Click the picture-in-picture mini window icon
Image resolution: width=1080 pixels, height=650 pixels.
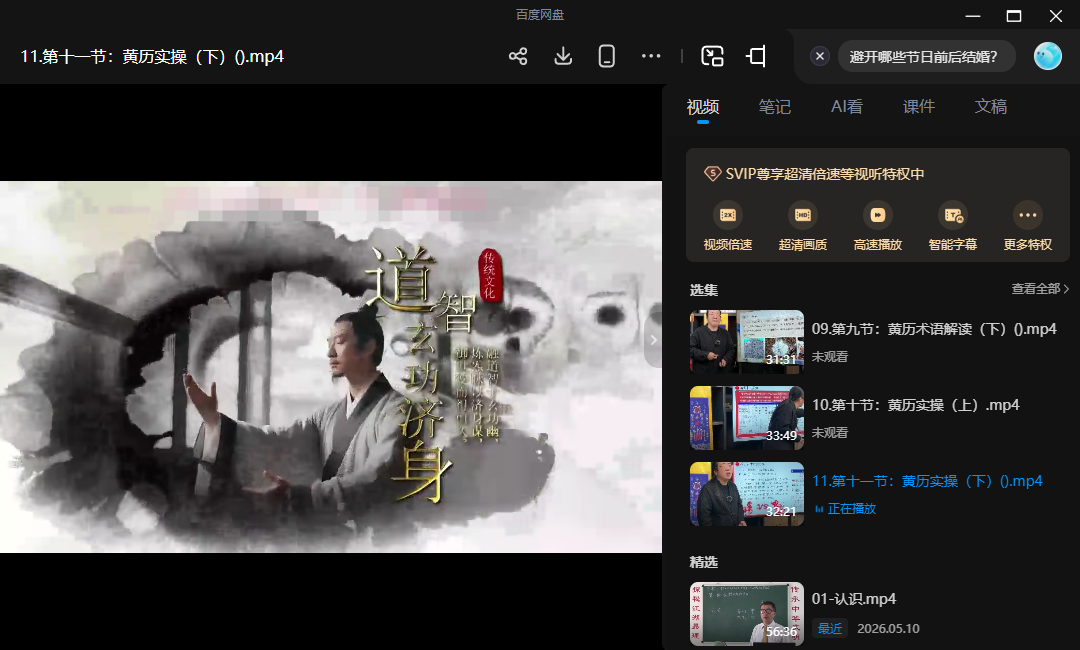[712, 56]
